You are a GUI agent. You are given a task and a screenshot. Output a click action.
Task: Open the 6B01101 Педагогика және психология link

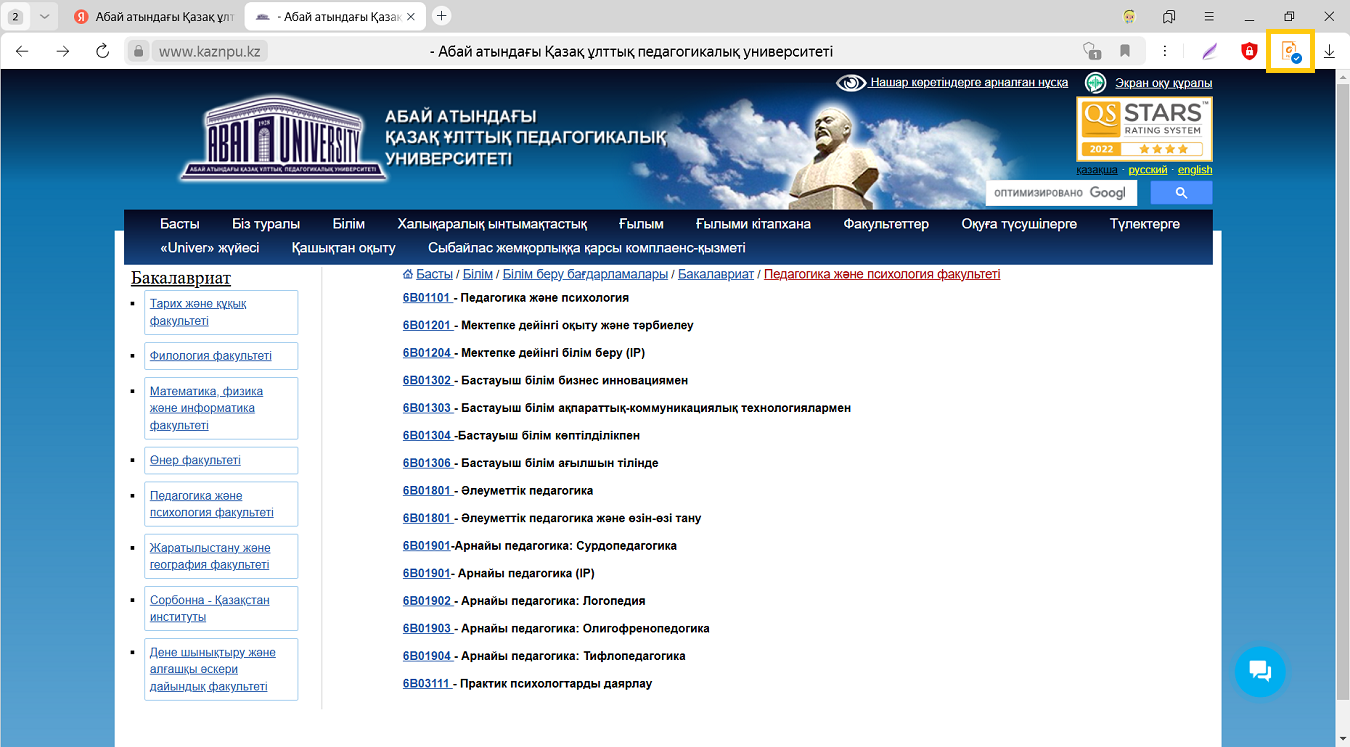(427, 298)
